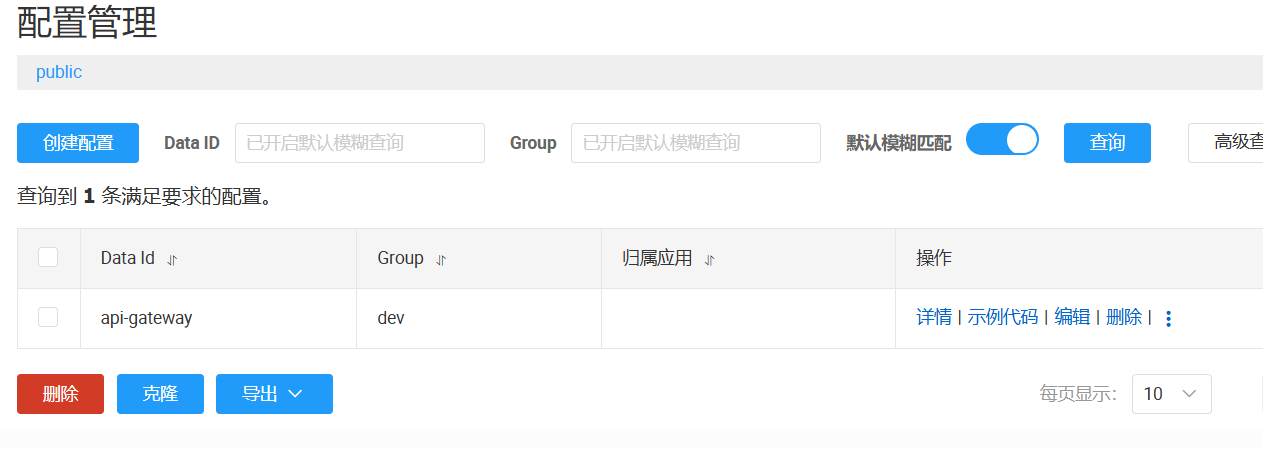Open the 每页显示 page size dropdown
The height and width of the screenshot is (451, 1263).
pos(1171,394)
